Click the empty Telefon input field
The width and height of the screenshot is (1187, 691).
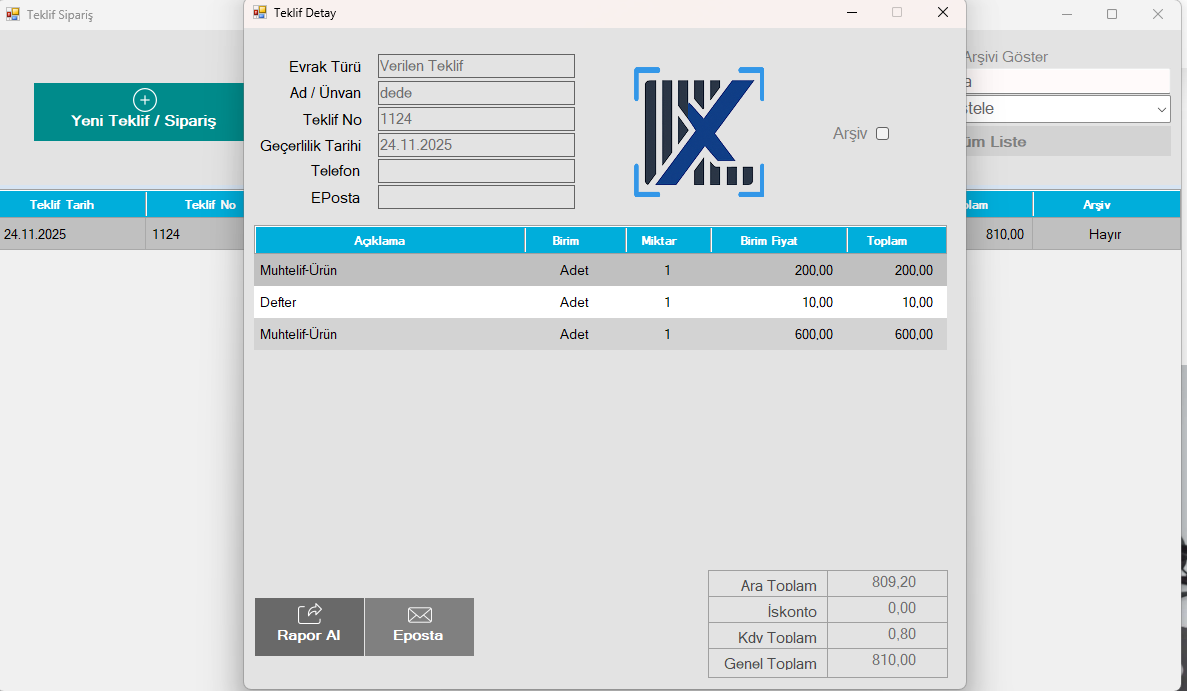click(476, 171)
